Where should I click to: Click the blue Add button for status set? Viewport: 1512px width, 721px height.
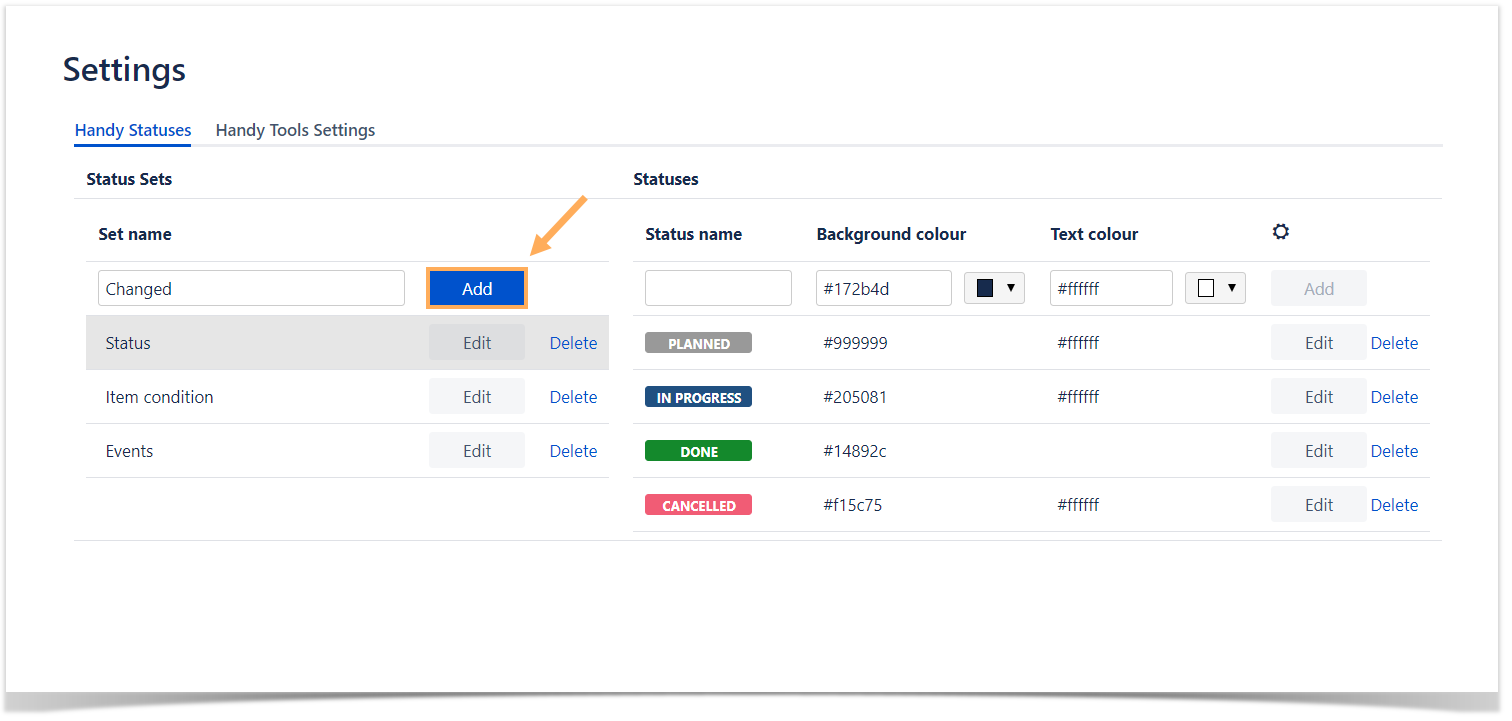[x=477, y=288]
